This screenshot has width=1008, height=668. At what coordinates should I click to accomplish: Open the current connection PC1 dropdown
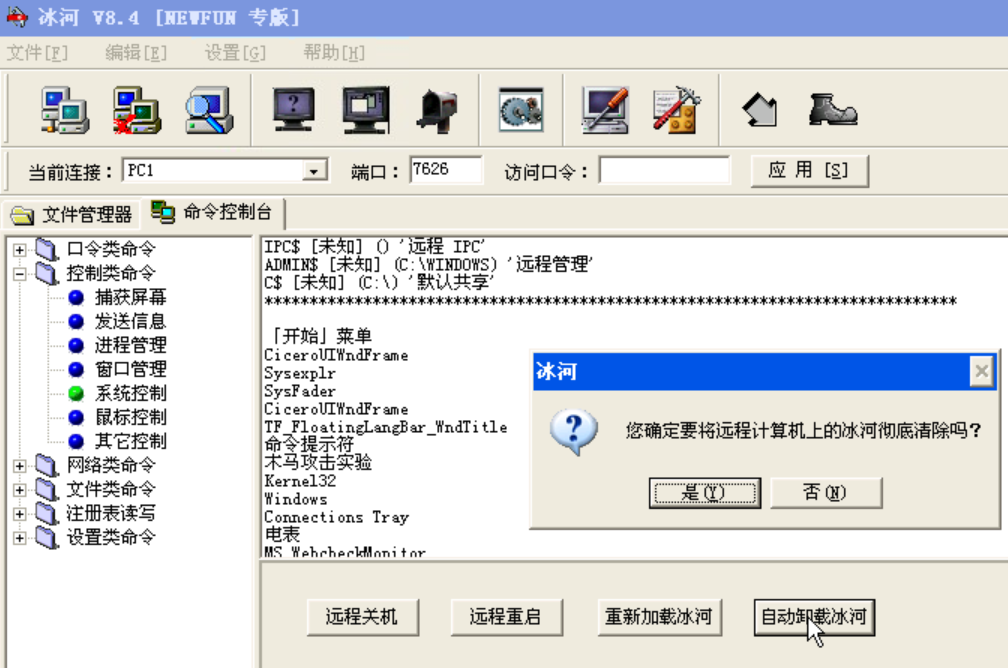click(313, 172)
